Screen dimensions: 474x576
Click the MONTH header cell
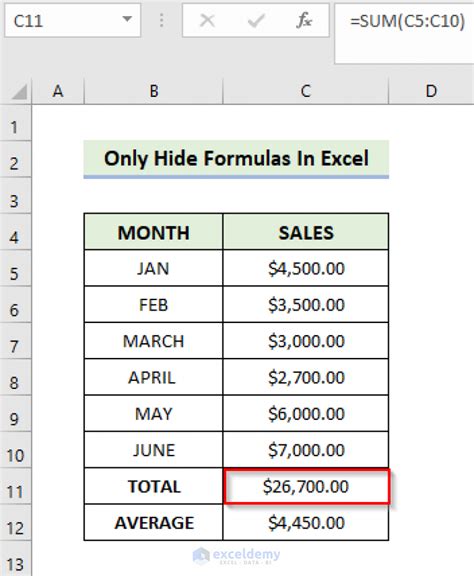(154, 232)
